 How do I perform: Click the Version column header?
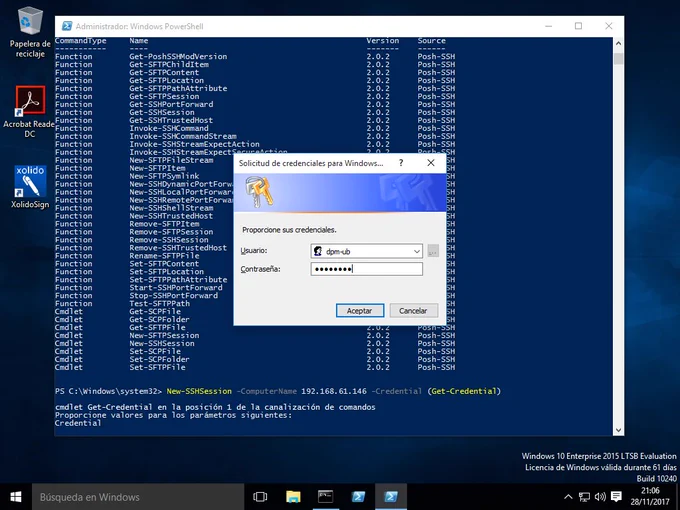coord(382,41)
